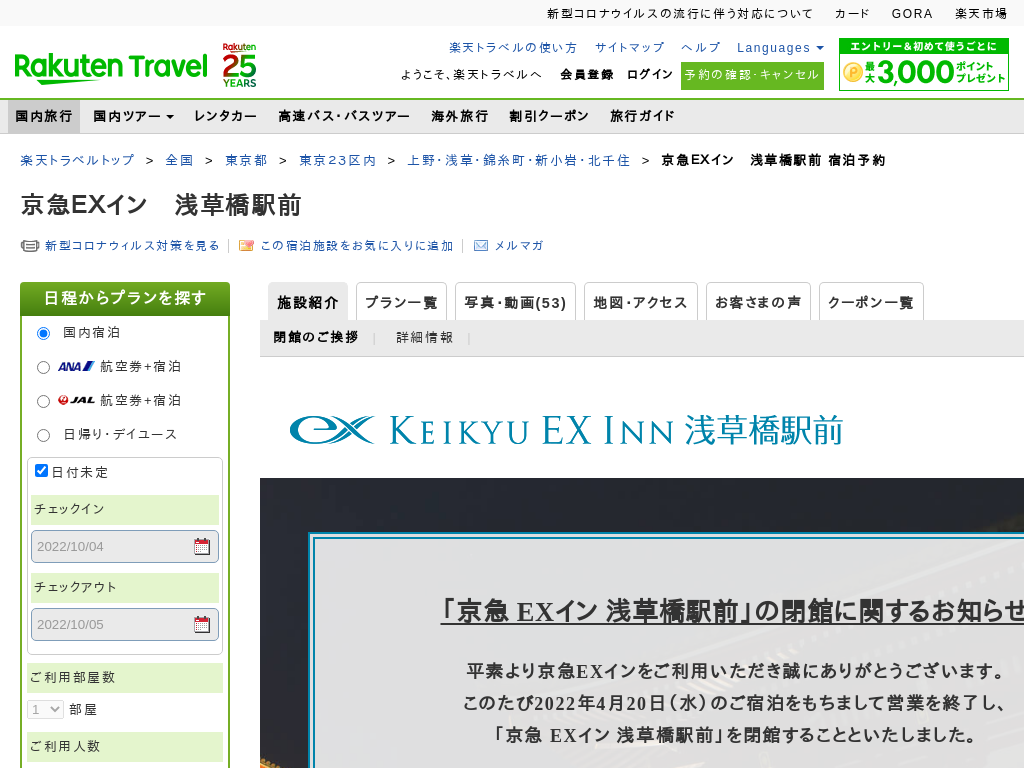Expand the 国内ツアー menu dropdown

point(133,116)
